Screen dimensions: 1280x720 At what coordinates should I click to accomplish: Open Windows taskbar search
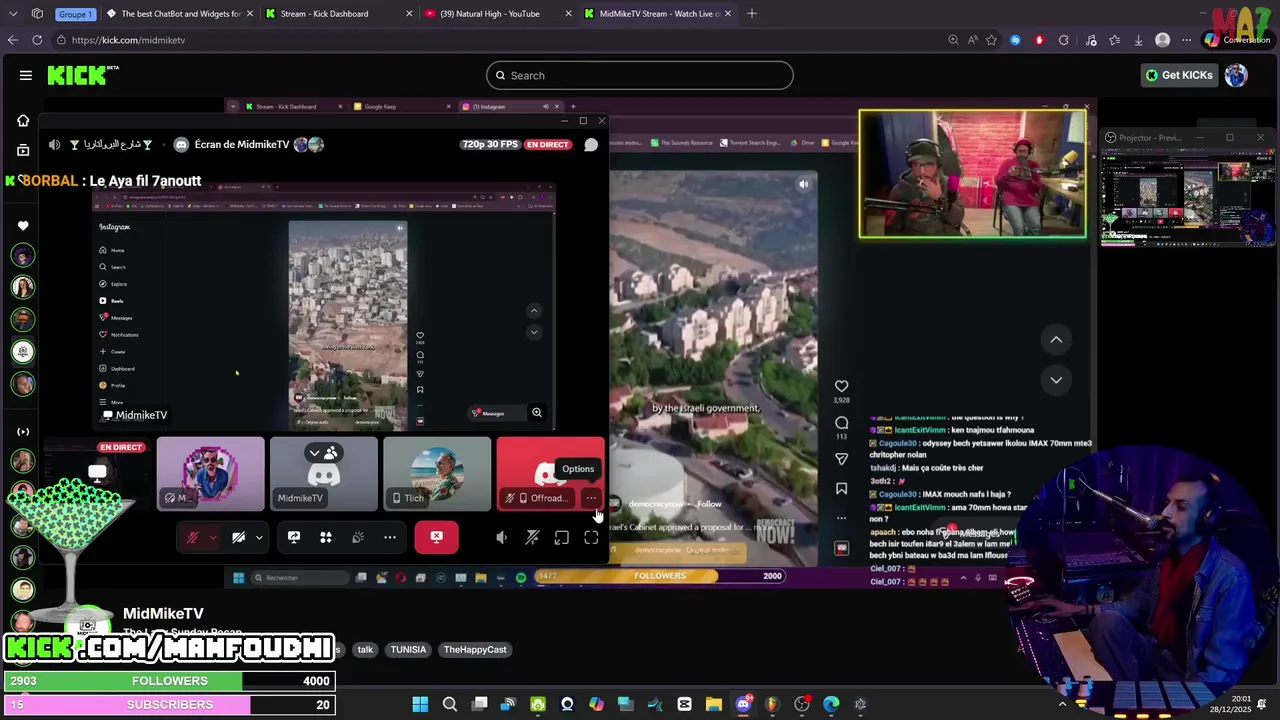click(x=450, y=704)
